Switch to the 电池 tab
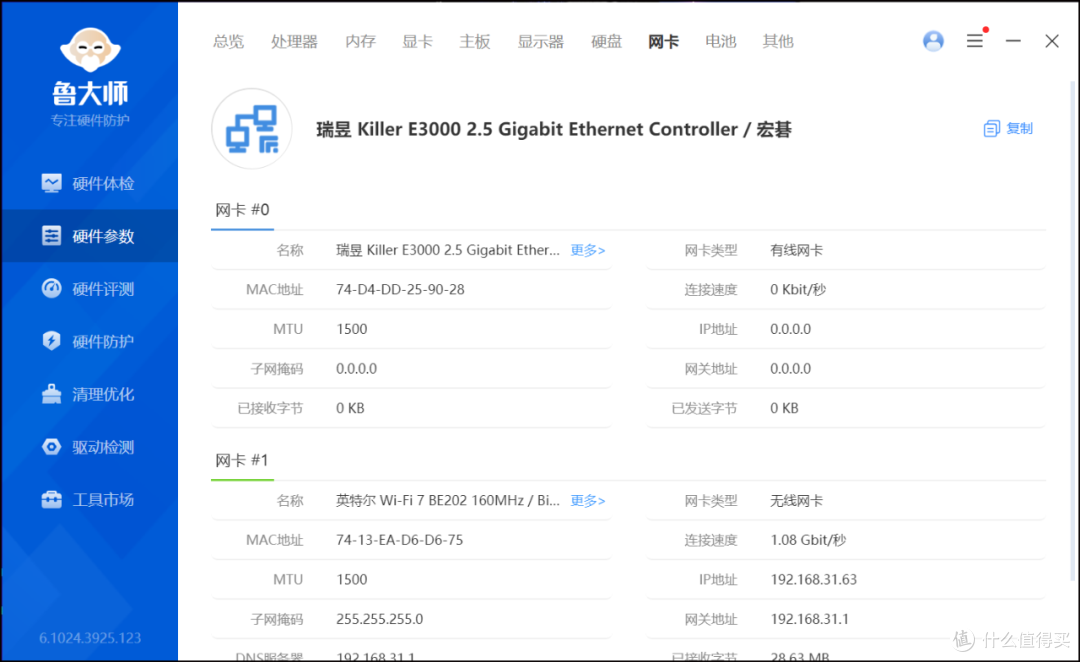This screenshot has height=662, width=1080. tap(720, 41)
